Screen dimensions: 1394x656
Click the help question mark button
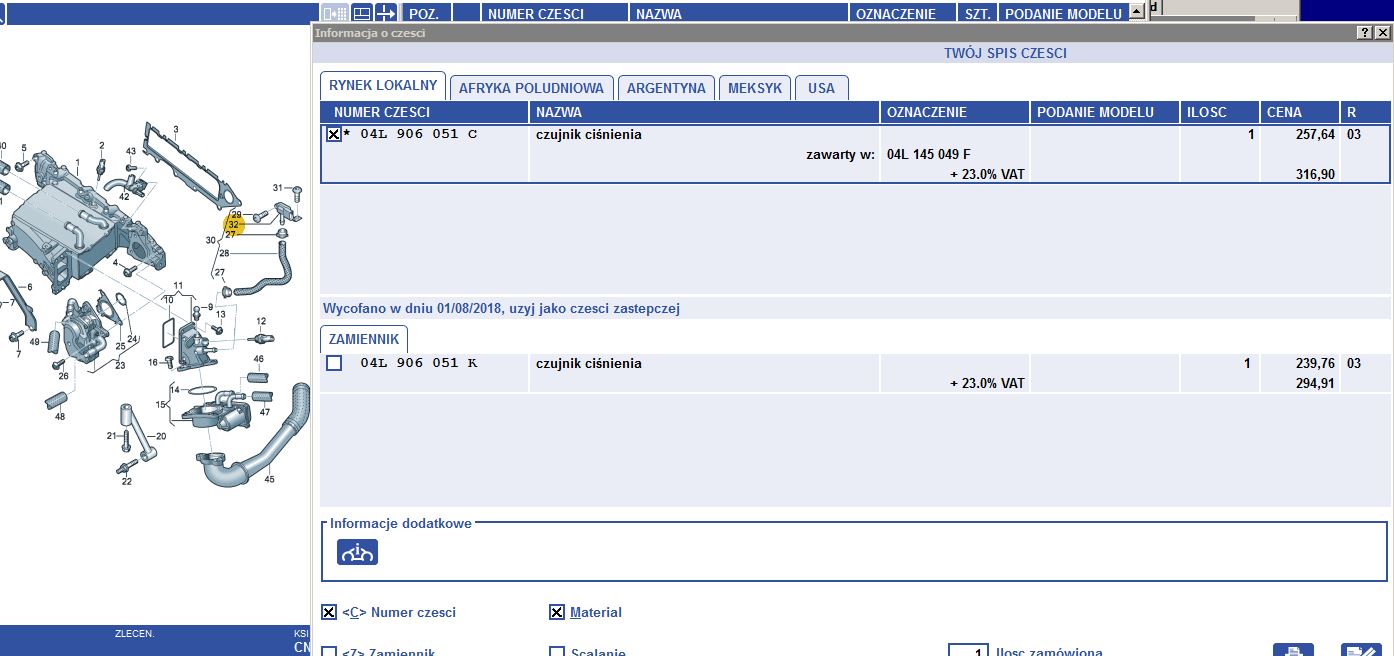1364,33
